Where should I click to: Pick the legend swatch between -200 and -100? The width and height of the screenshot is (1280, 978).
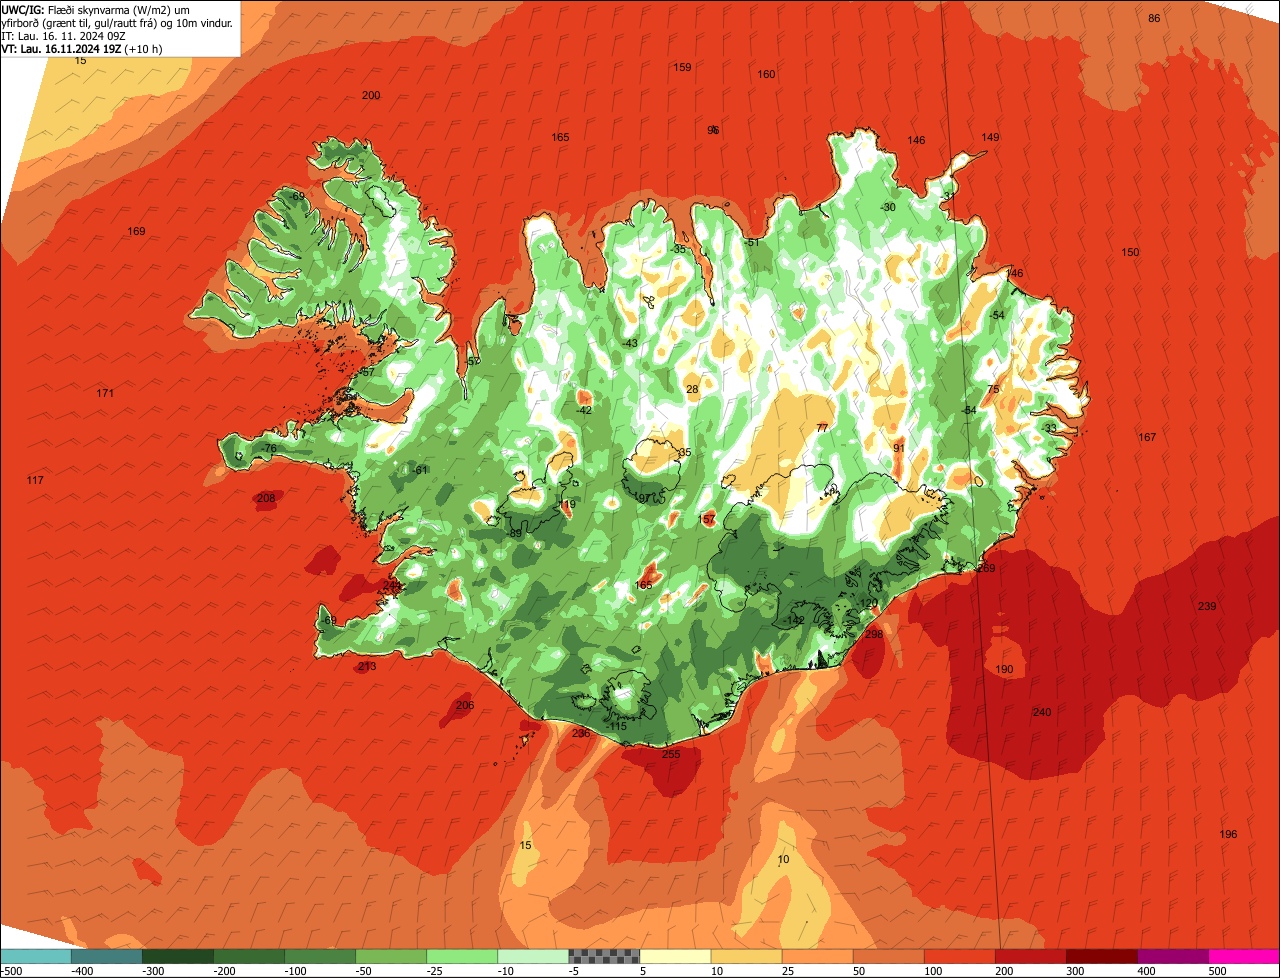pyautogui.click(x=249, y=956)
